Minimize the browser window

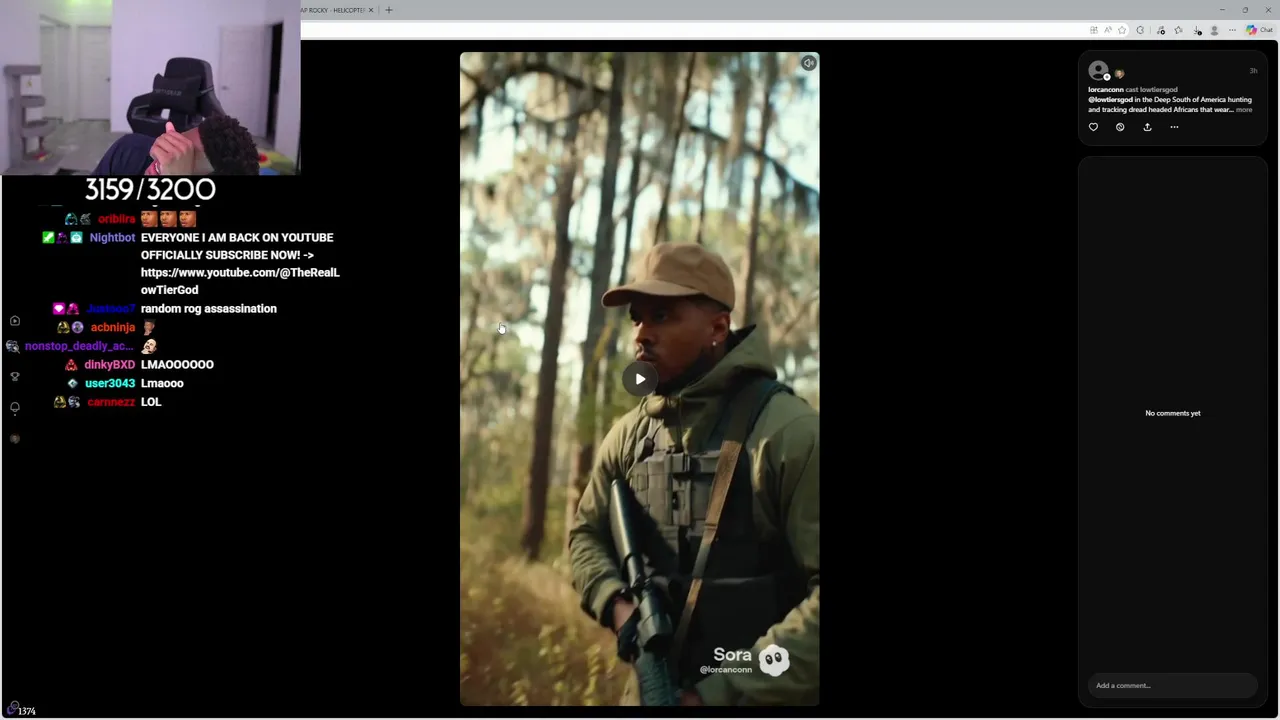pyautogui.click(x=1221, y=10)
